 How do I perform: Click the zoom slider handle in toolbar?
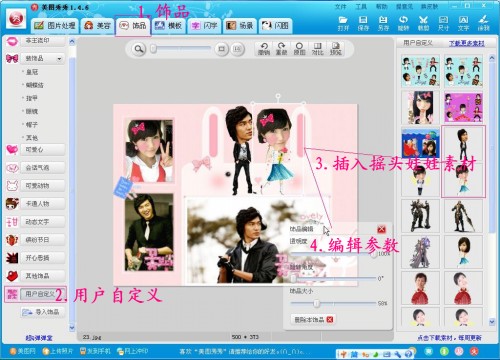(153, 49)
